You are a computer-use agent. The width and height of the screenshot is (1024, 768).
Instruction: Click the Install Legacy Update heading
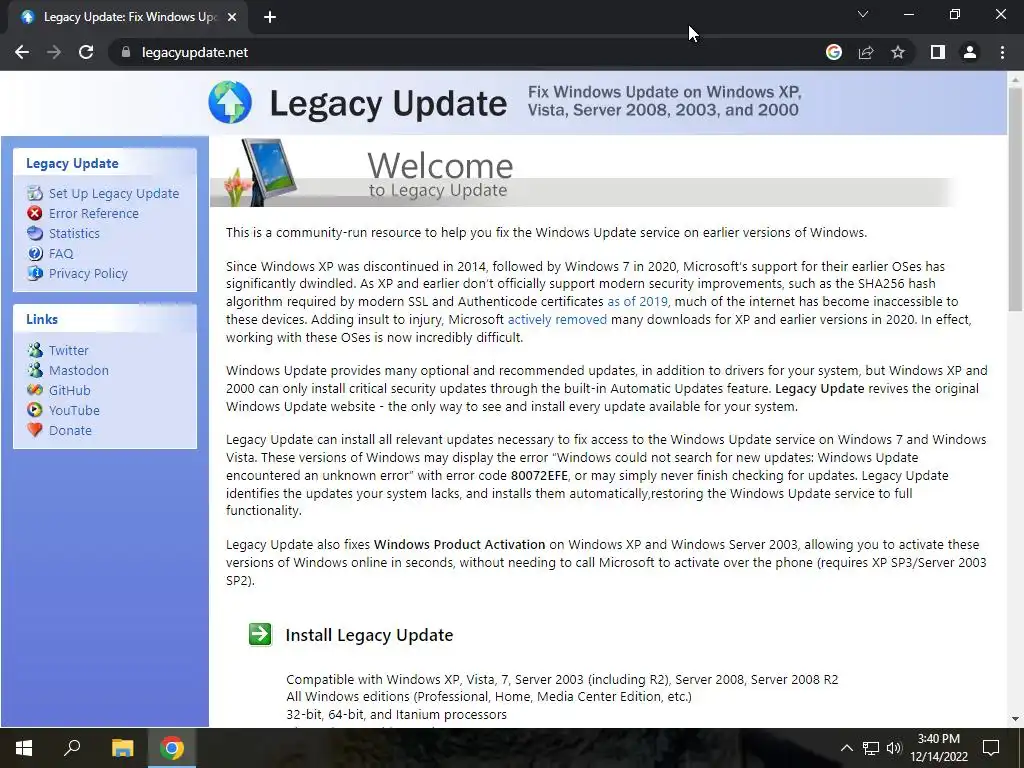[x=369, y=635]
